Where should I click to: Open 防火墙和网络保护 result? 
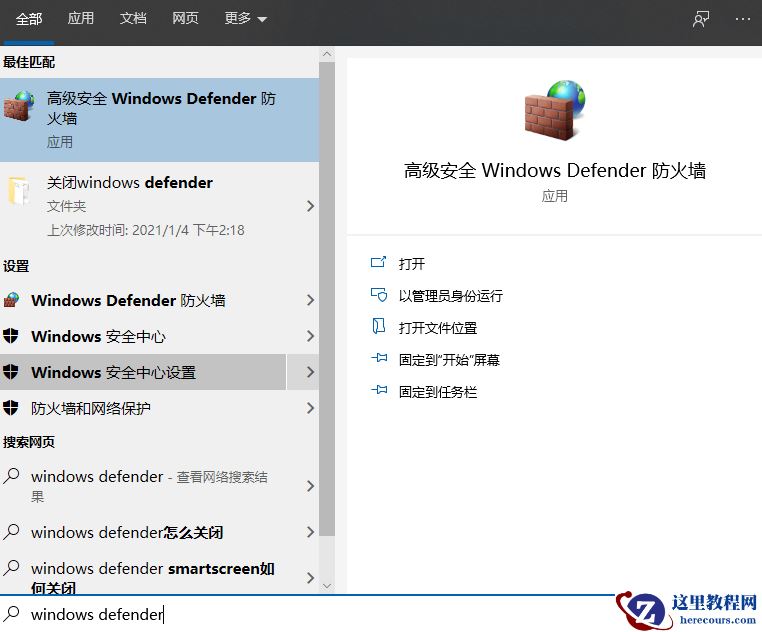tap(159, 408)
